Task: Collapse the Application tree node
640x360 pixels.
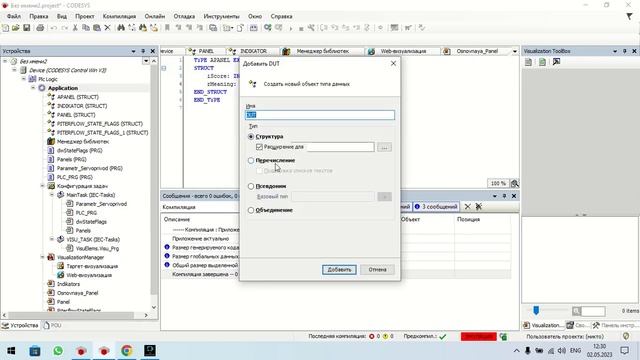Action: [33, 88]
